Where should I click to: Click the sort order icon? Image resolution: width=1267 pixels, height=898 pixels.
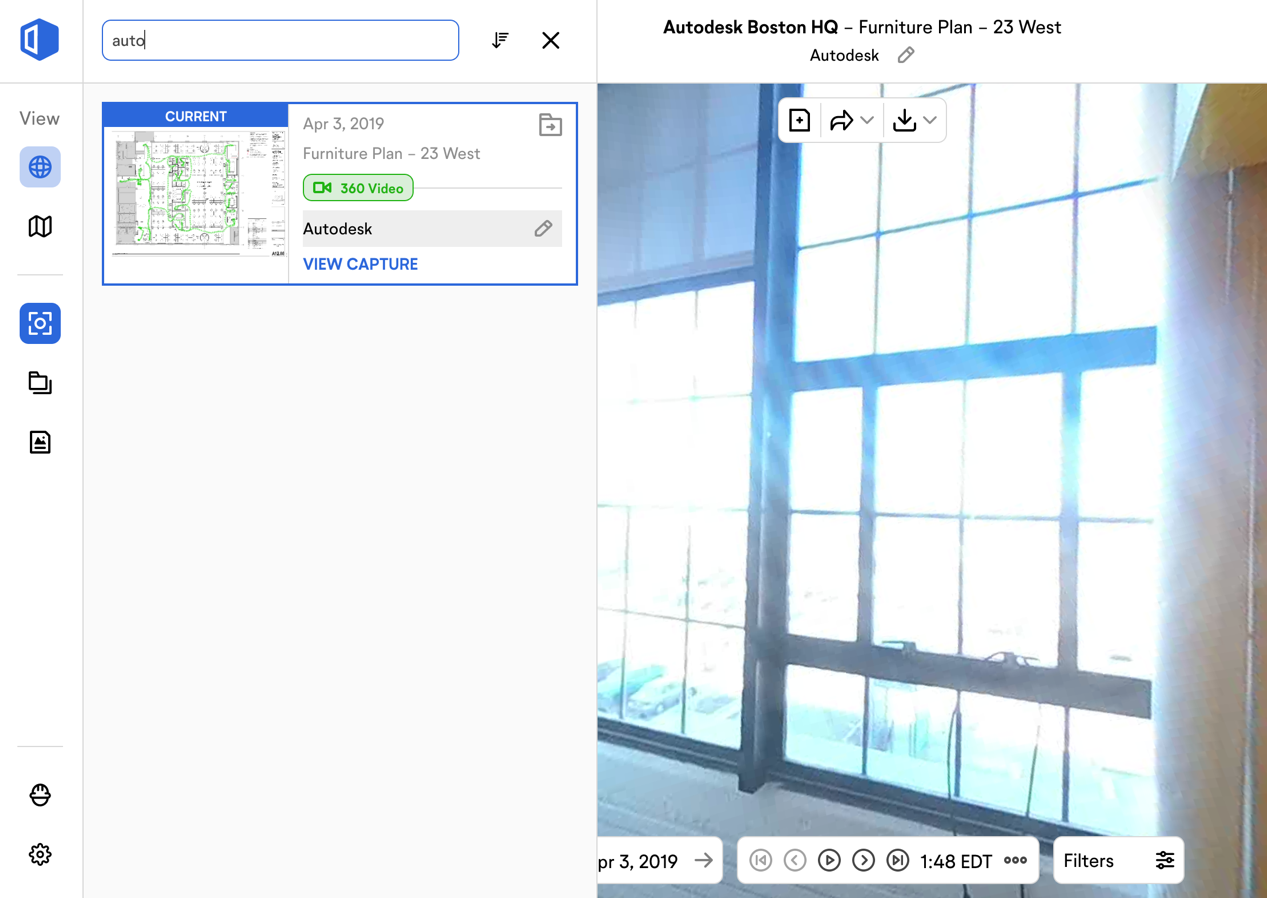[500, 40]
